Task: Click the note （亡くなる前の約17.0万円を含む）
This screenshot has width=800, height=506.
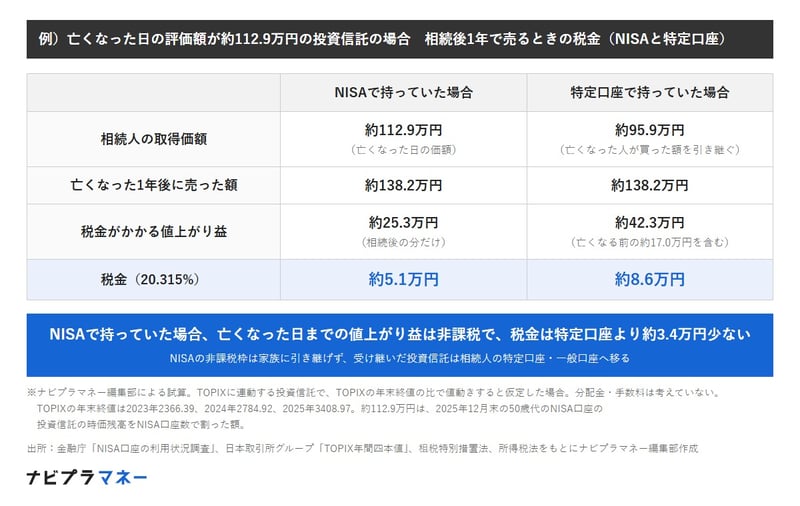Action: (649, 242)
